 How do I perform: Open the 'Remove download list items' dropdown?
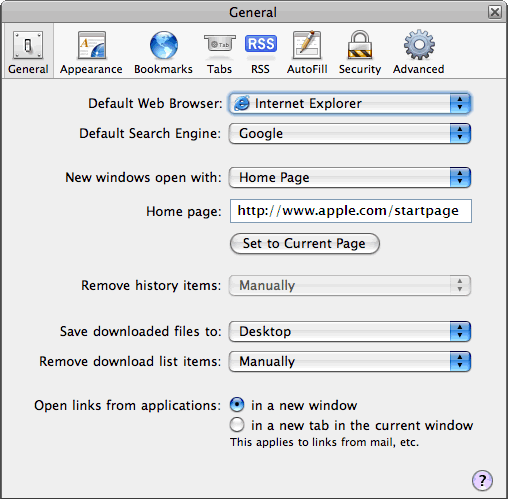[350, 361]
